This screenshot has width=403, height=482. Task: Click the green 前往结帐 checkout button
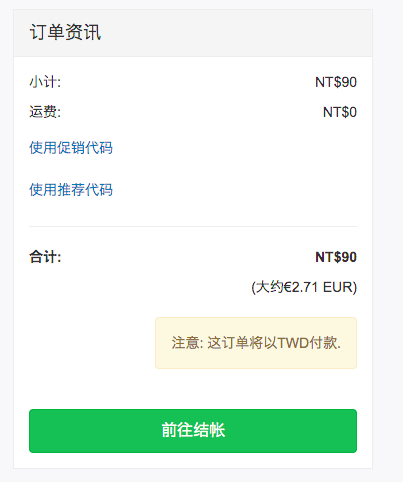click(x=193, y=431)
